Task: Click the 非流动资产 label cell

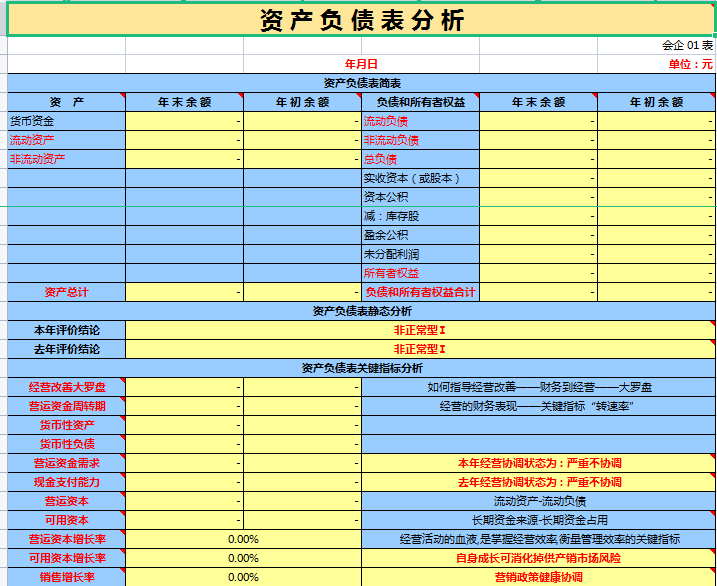Action: (x=66, y=159)
